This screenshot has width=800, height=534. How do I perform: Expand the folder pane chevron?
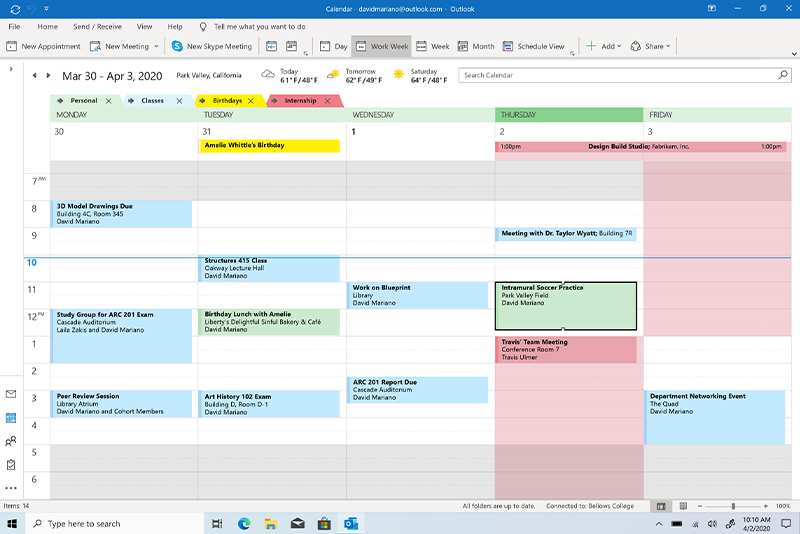point(11,68)
